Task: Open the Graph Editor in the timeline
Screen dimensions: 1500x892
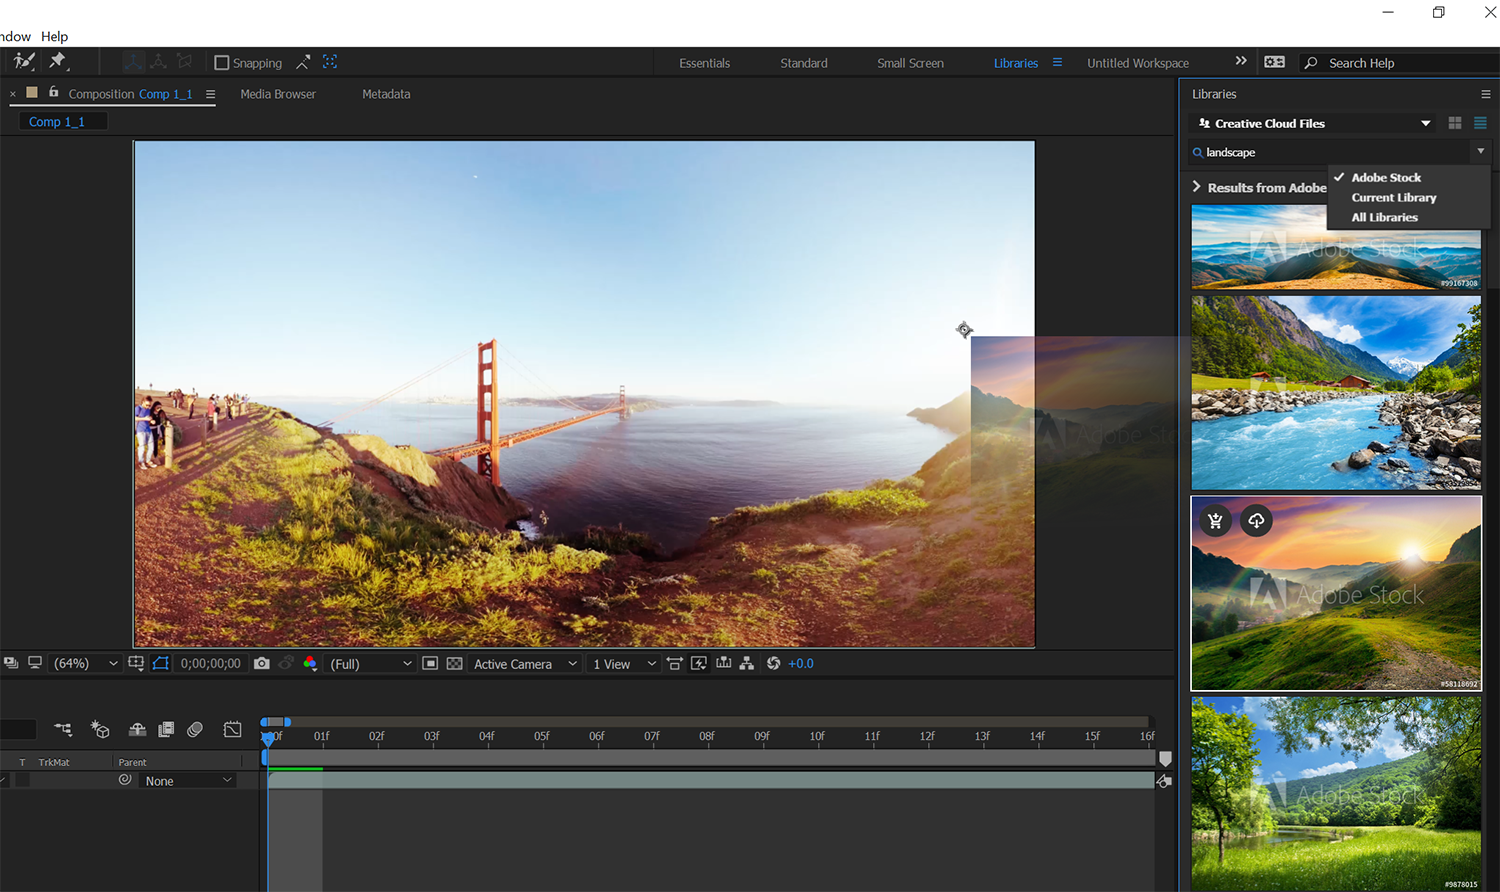Action: (232, 730)
